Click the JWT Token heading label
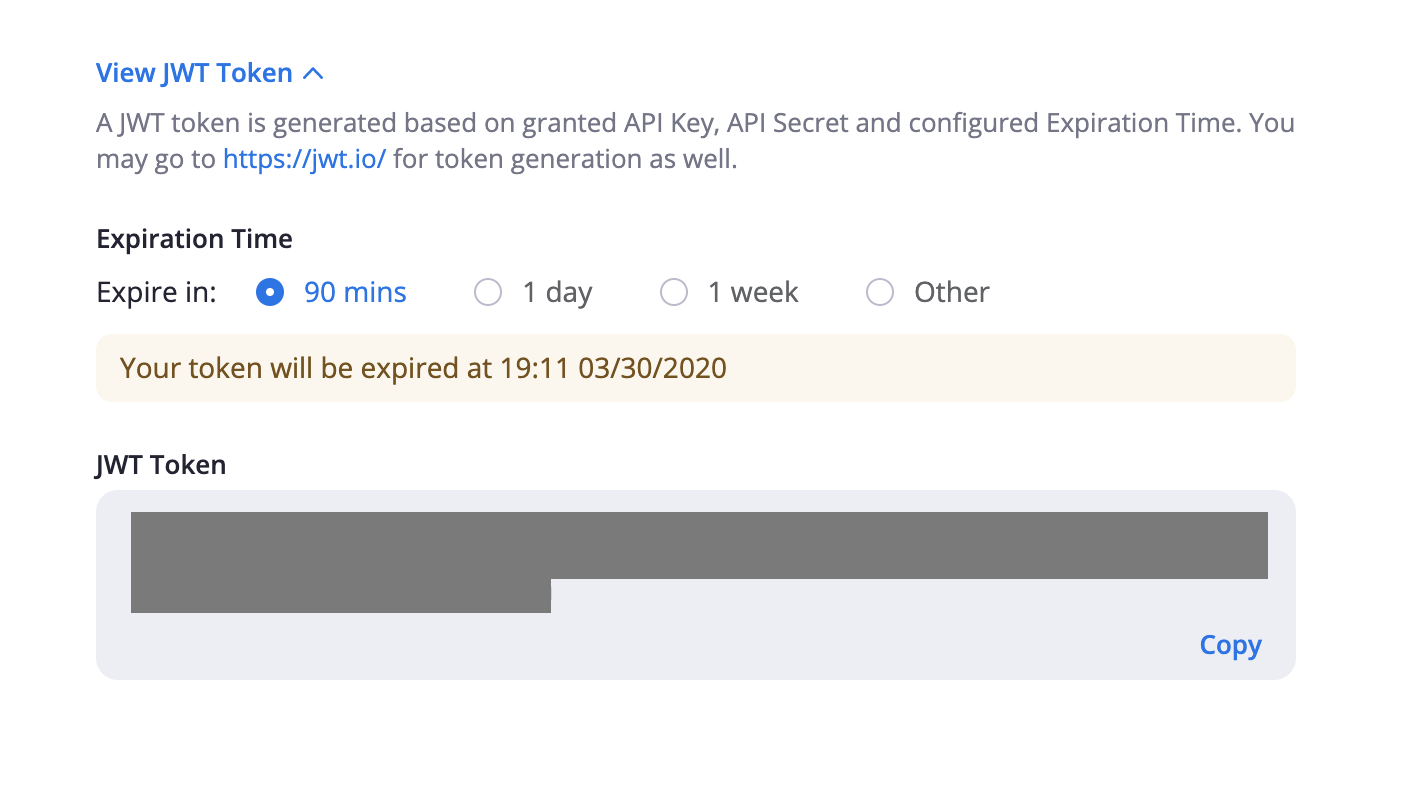This screenshot has height=808, width=1404. tap(161, 465)
